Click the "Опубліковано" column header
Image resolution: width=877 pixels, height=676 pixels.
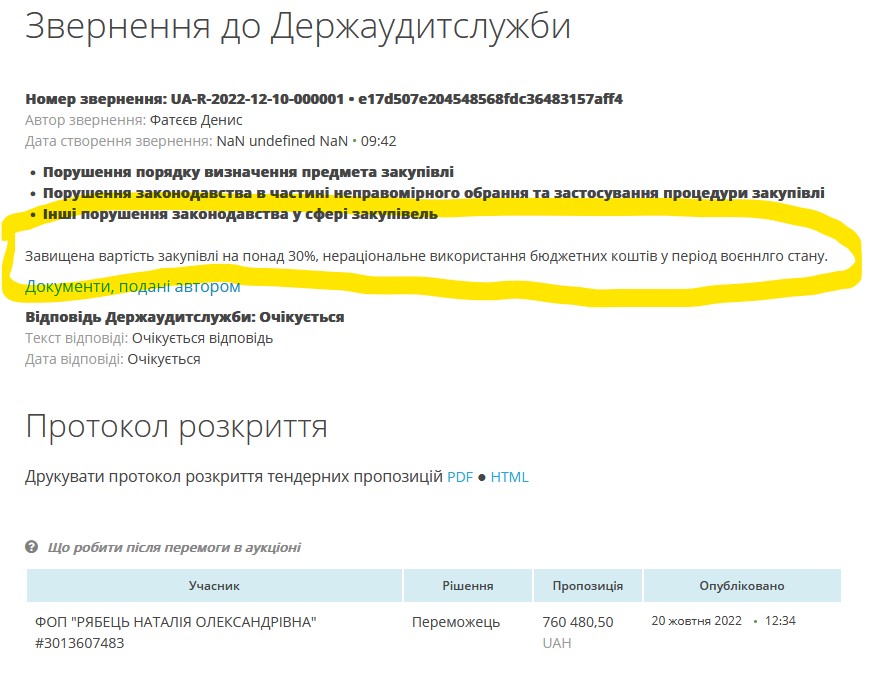pos(741,586)
